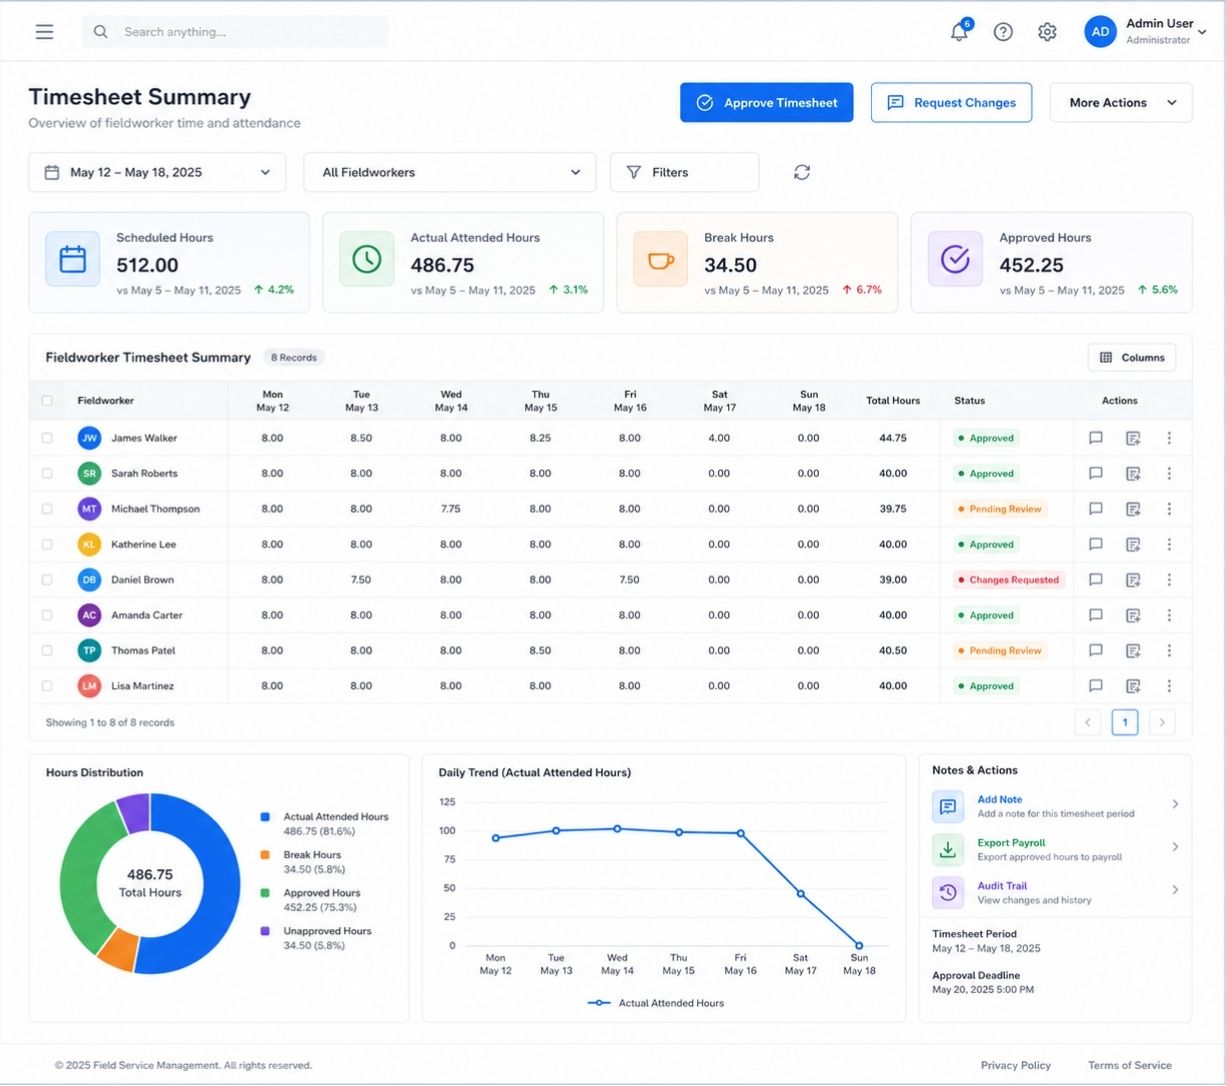This screenshot has height=1086, width=1226.
Task: Click the Break Hours coffee cup icon
Action: tap(661, 260)
